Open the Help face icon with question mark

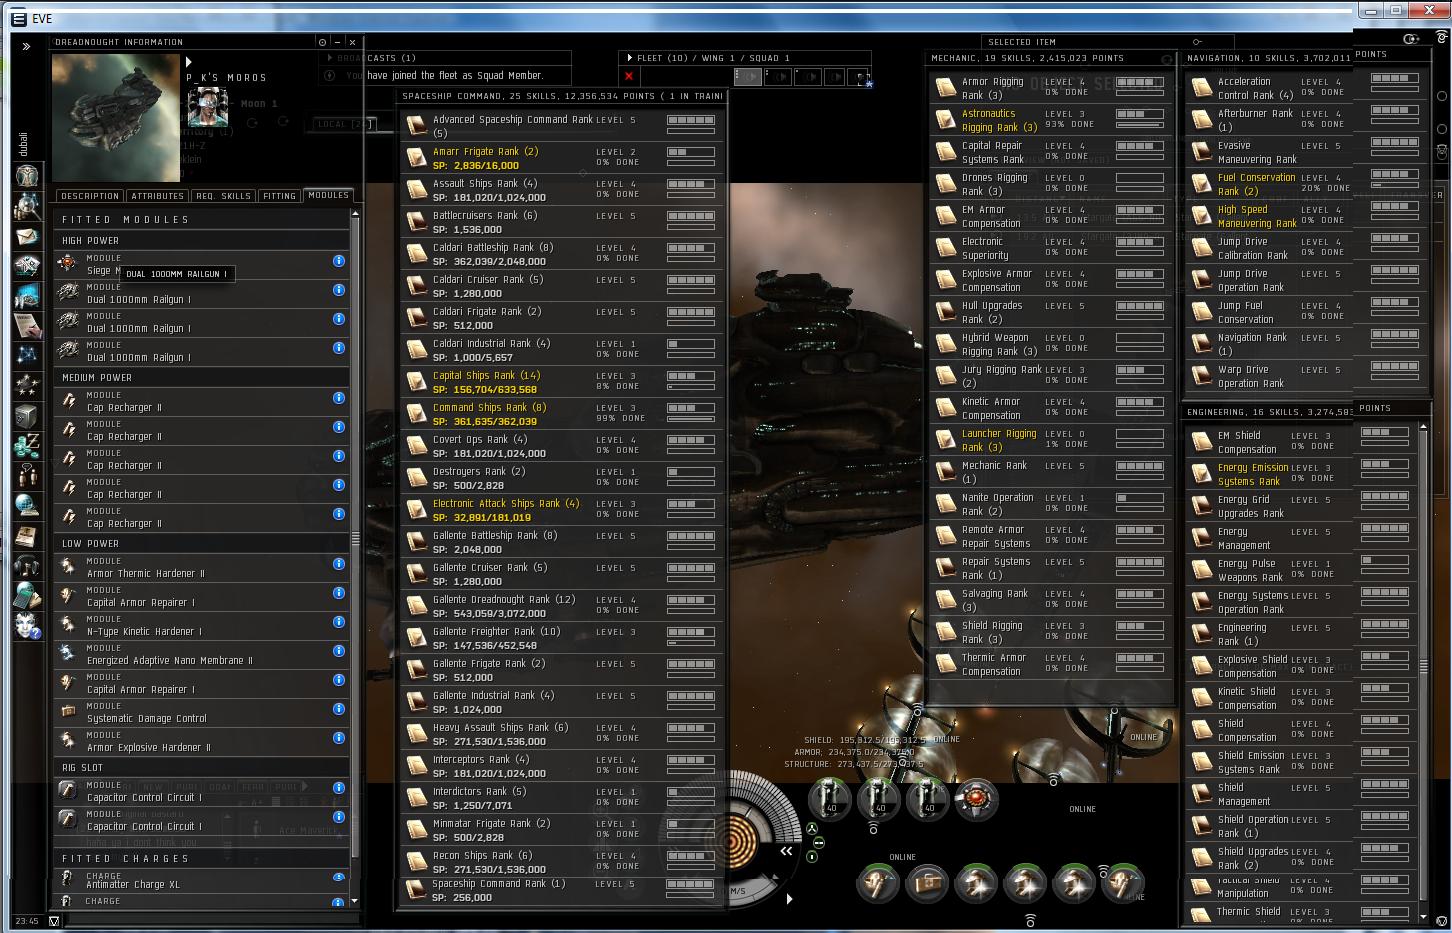pos(27,626)
